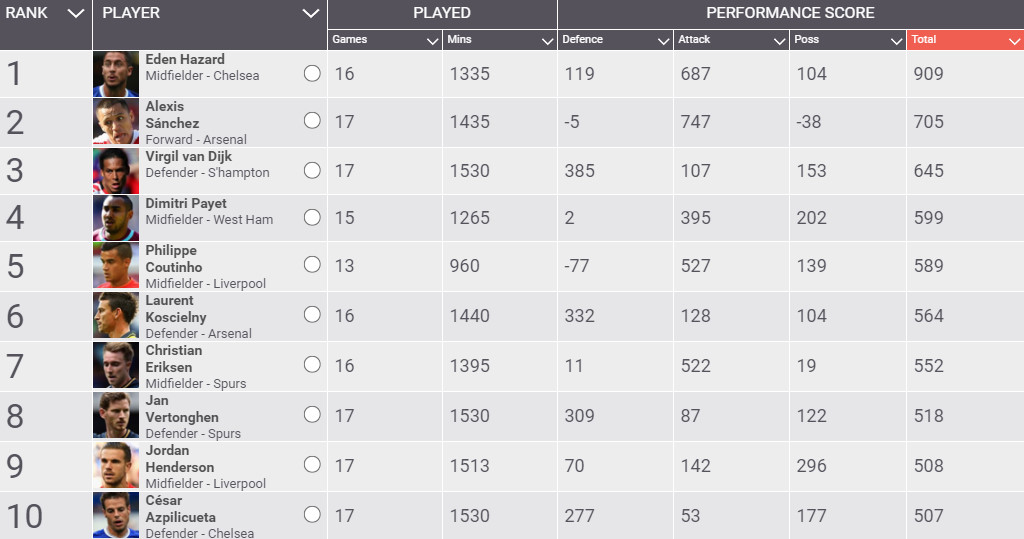The width and height of the screenshot is (1024, 539).
Task: Open Virgil van Dijk's photo thumbnail
Action: point(116,170)
